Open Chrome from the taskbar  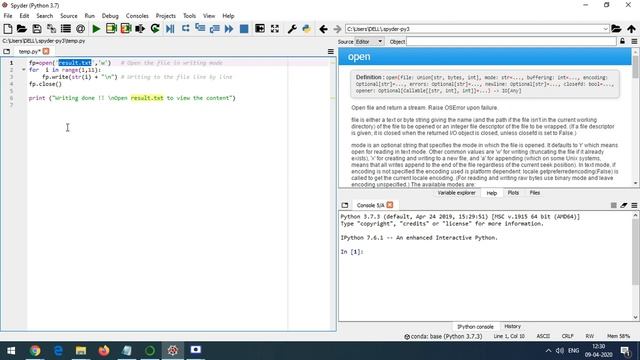coord(35,350)
